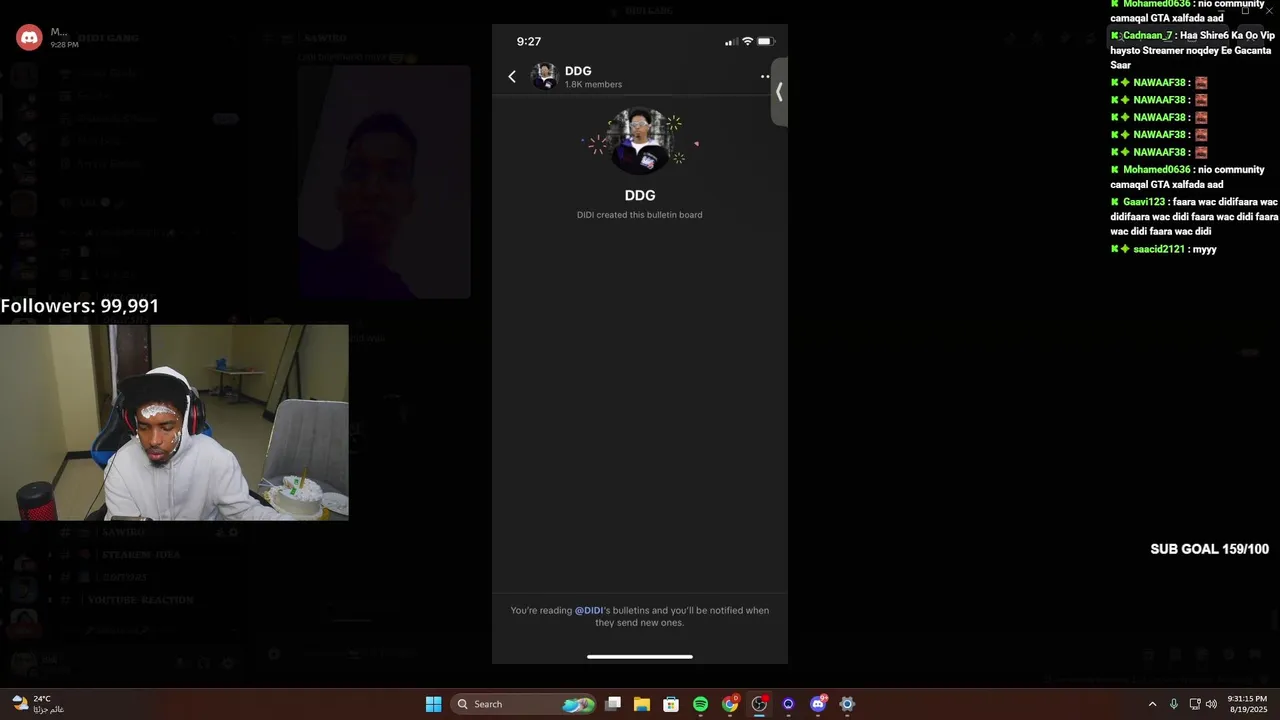Click the webcam feed overlay
The height and width of the screenshot is (720, 1280).
pyautogui.click(x=174, y=422)
